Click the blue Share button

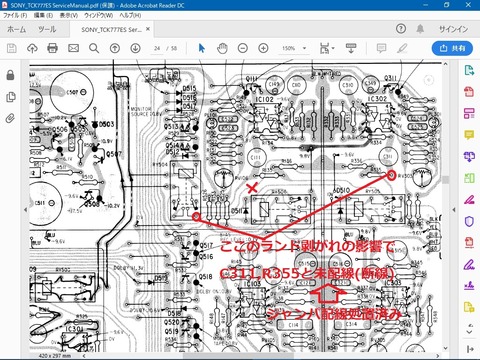[452, 49]
